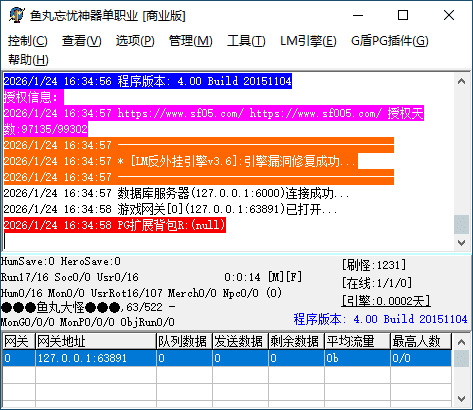Click the 队列数据 column header
473x410 pixels.
point(184,341)
